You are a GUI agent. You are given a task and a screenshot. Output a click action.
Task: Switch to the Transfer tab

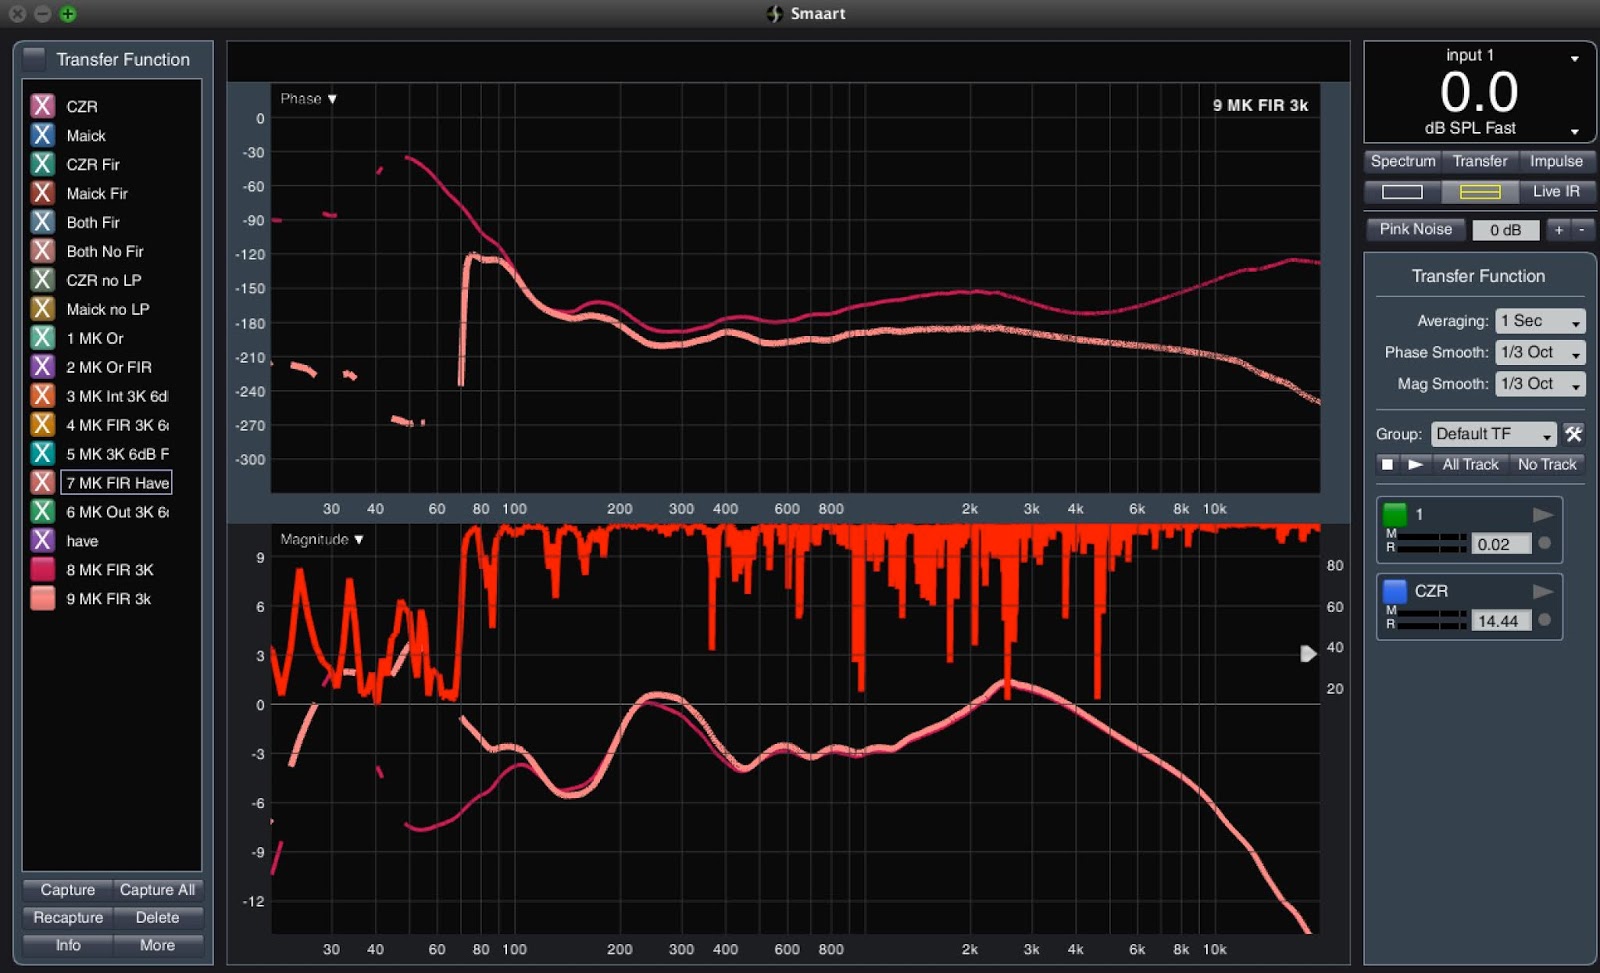1480,161
